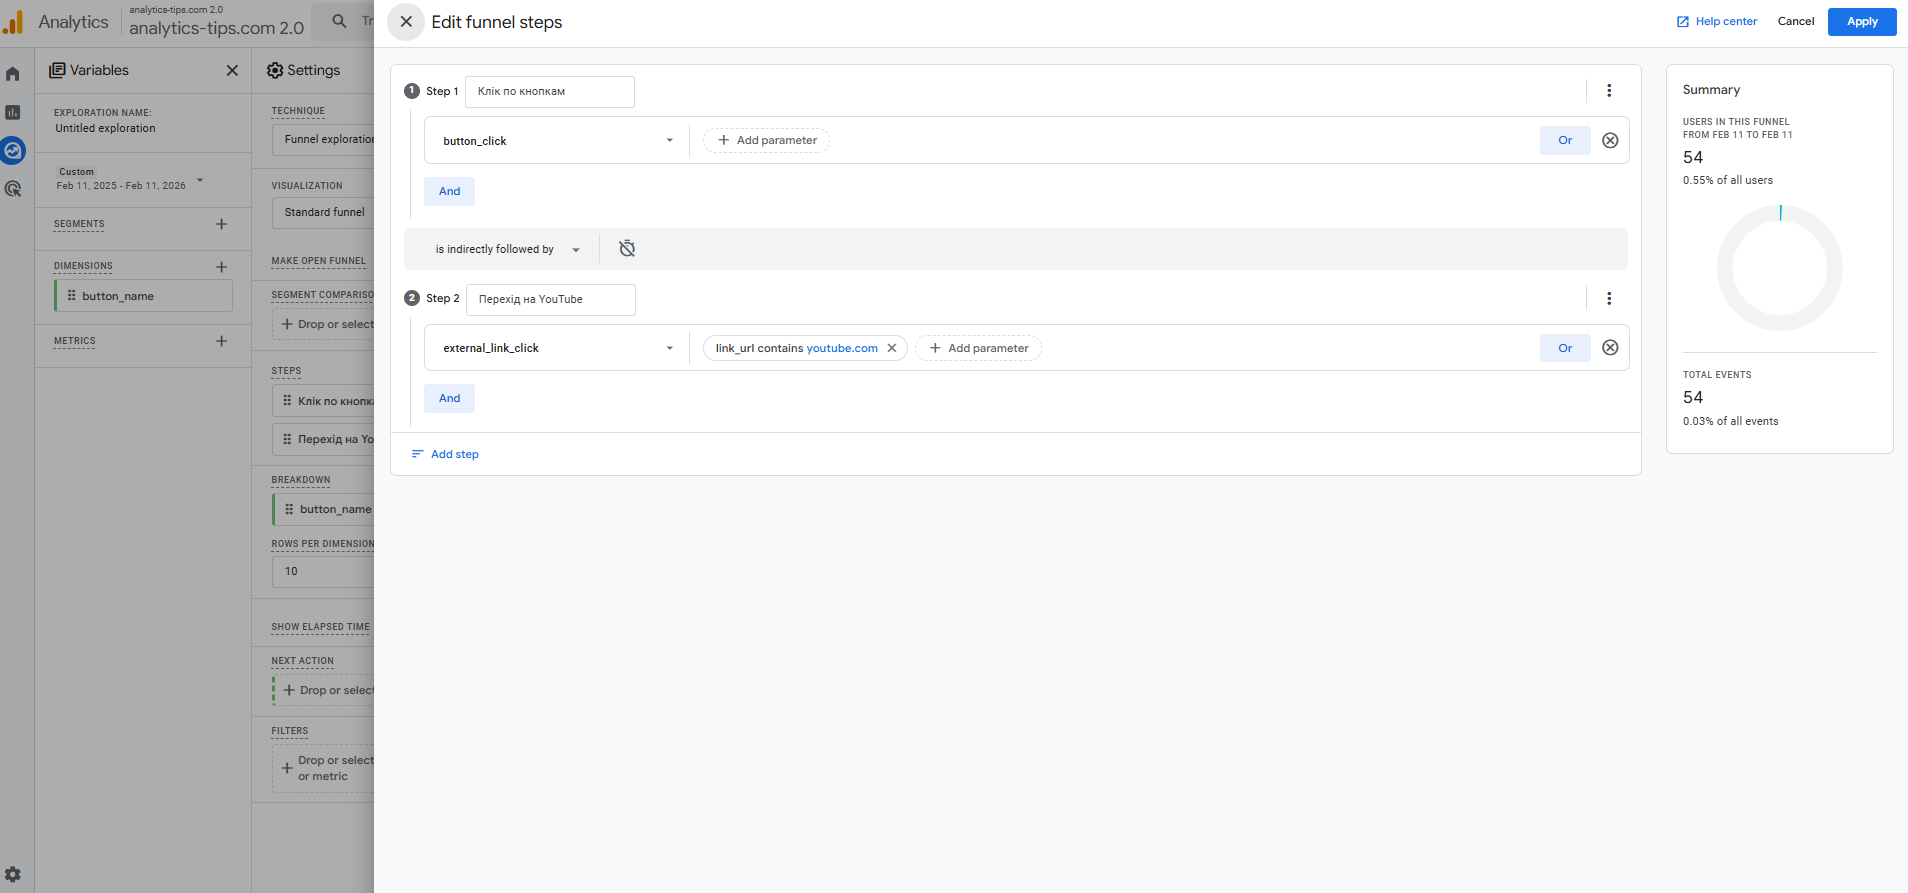Open the 'is indirectly followed by' dropdown

507,250
